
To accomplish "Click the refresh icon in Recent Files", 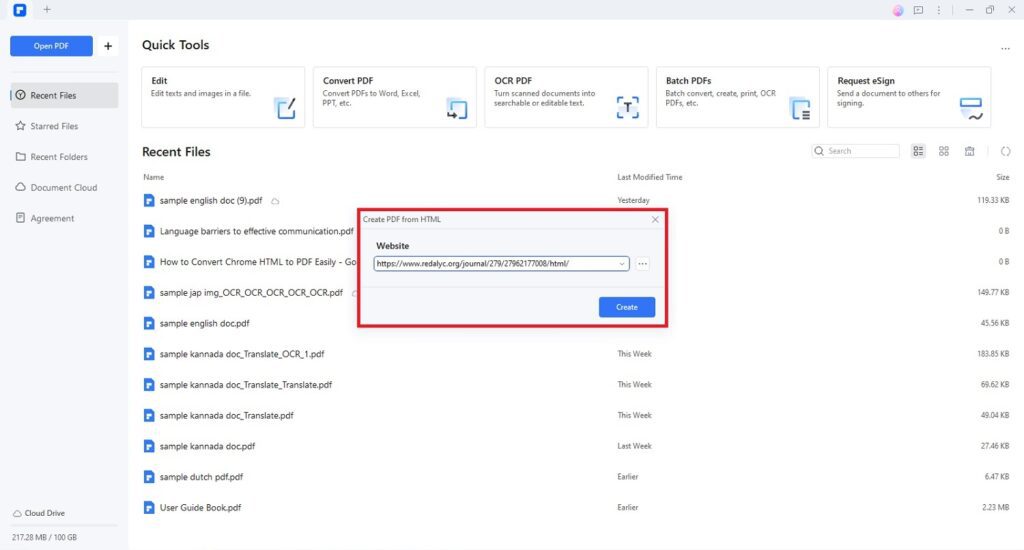I will [1005, 151].
